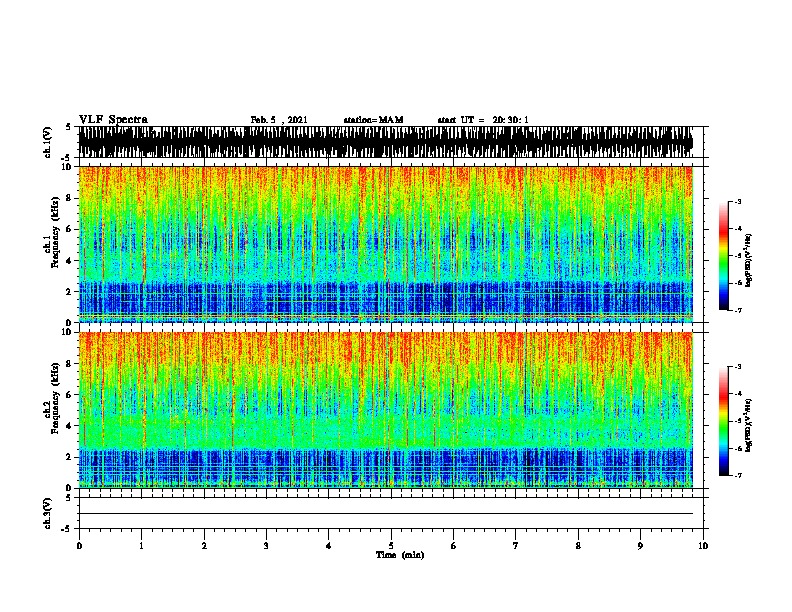
Task: Click time axis tick label "8"
Action: [578, 546]
